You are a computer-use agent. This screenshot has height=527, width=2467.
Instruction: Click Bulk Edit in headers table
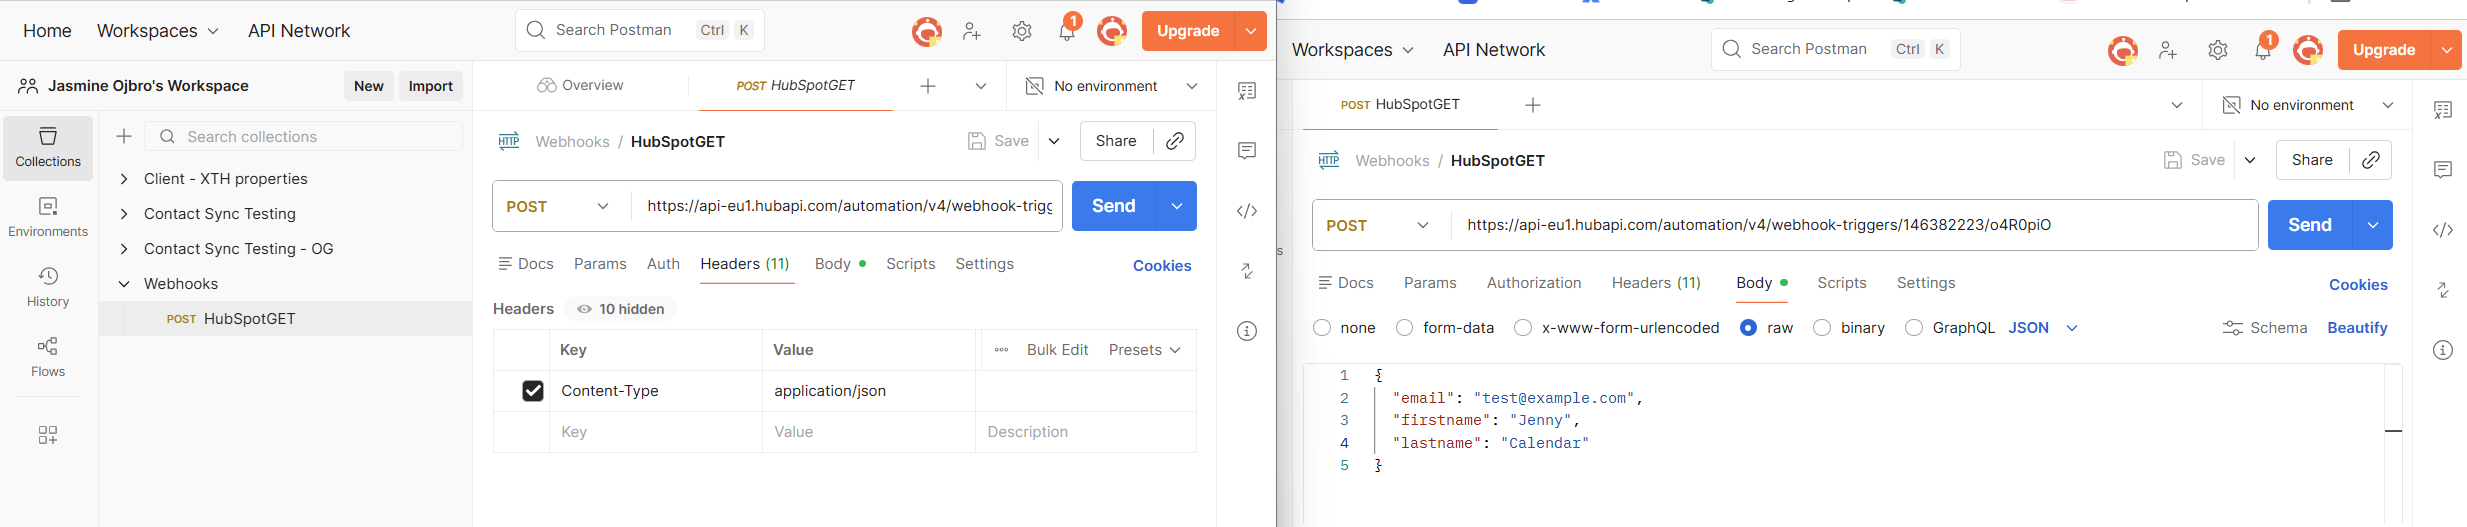coord(1057,350)
